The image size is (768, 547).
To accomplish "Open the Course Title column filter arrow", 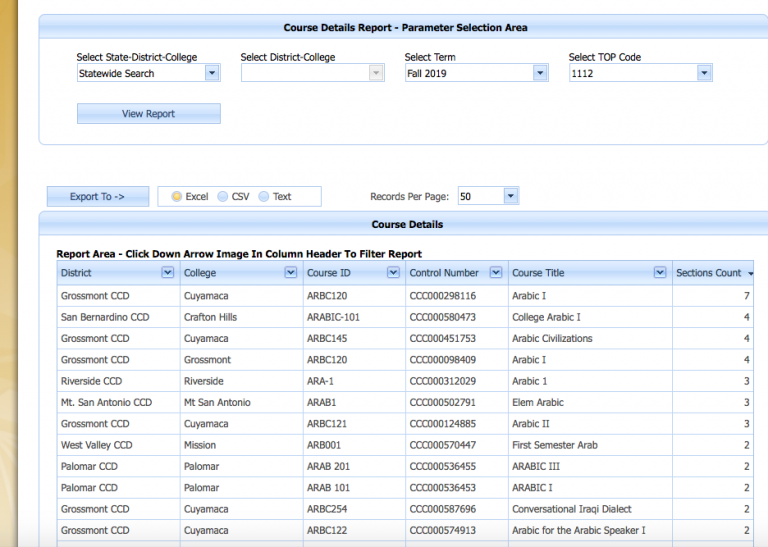I will pos(660,272).
